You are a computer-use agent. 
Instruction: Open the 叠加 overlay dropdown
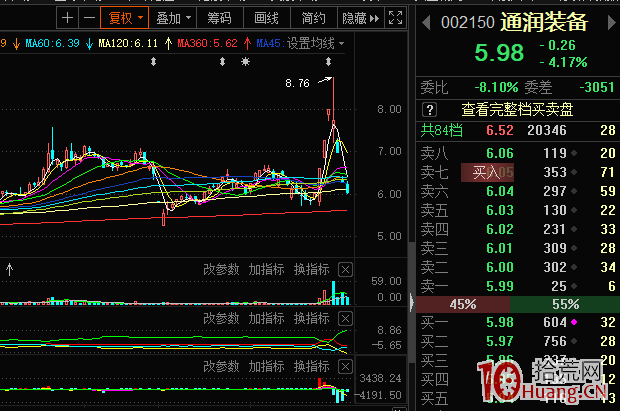tap(173, 17)
